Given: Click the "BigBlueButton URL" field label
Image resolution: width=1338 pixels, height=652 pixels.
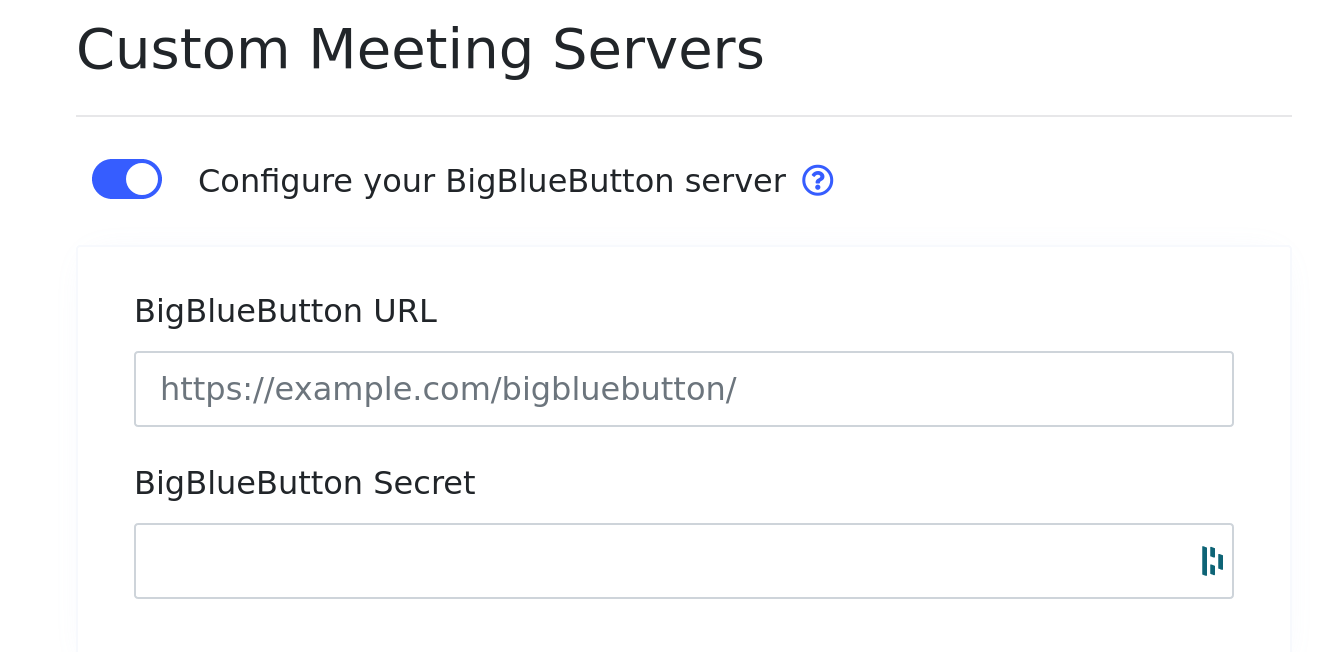Looking at the screenshot, I should pos(285,311).
